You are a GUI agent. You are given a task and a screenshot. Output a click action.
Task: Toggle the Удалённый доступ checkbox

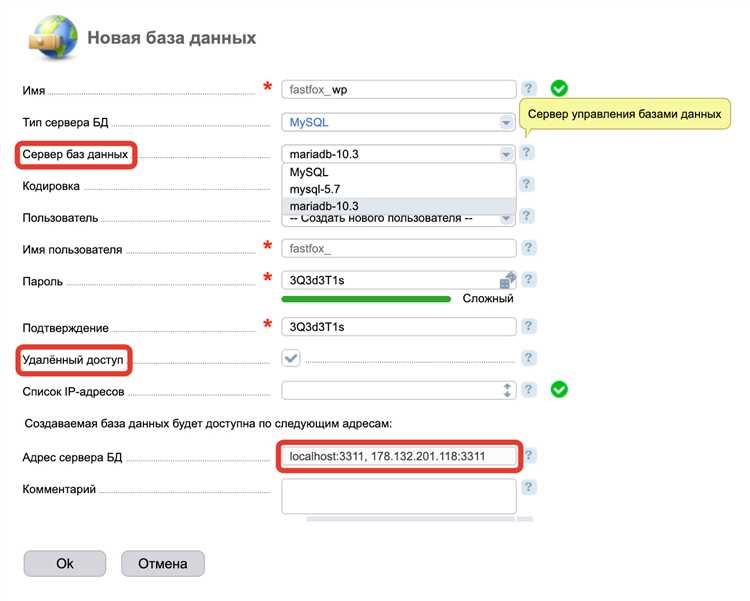[291, 358]
